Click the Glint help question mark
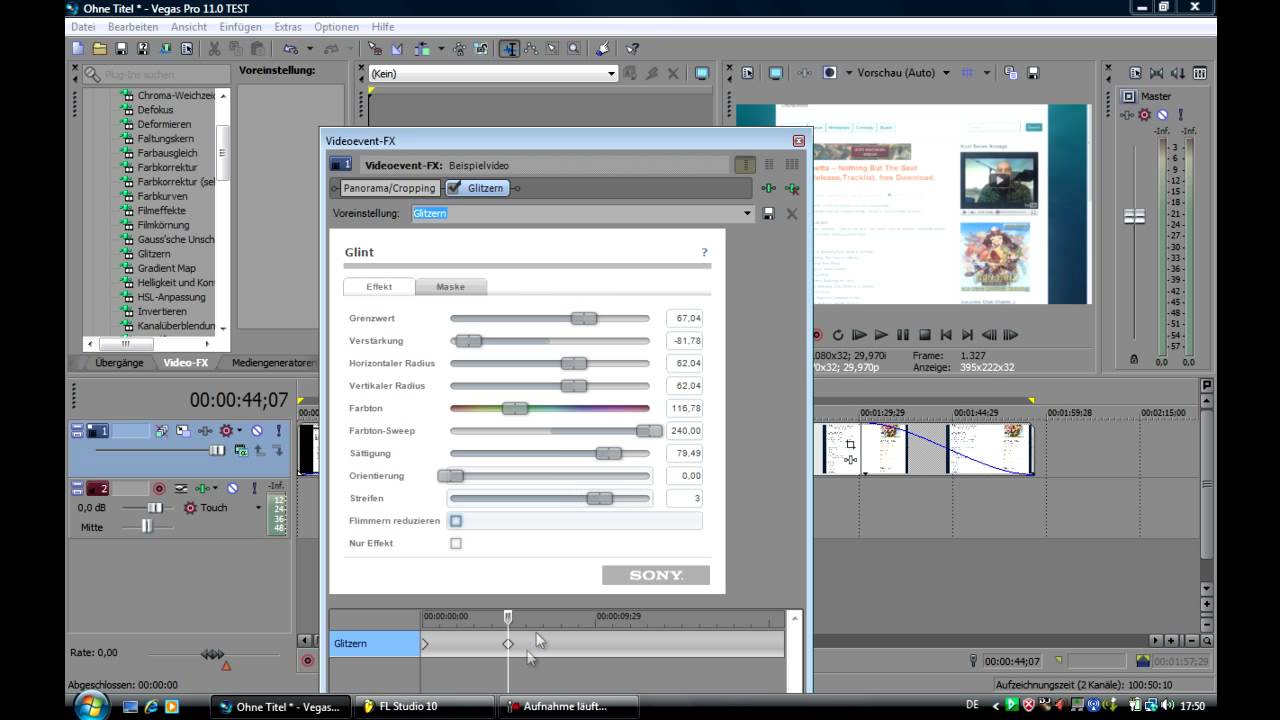The image size is (1280, 720). coord(704,253)
